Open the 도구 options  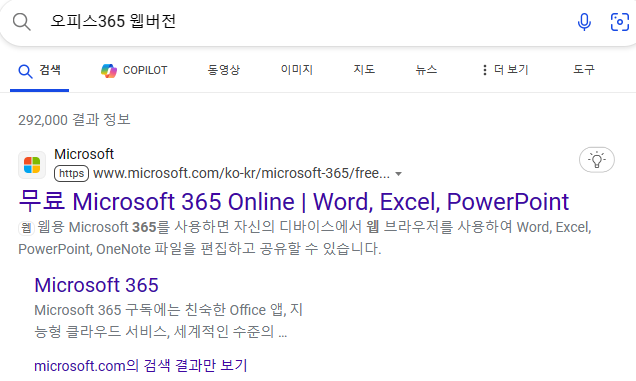pos(584,70)
